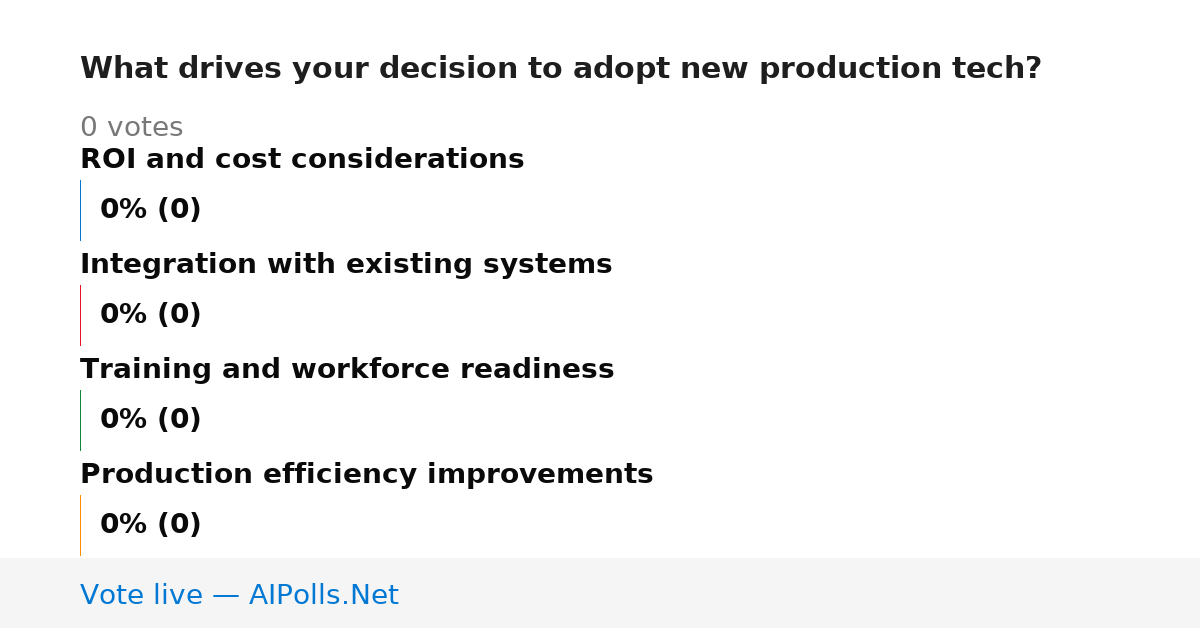The image size is (1200, 628).
Task: Click the red bar under Integration option
Action: (81, 315)
